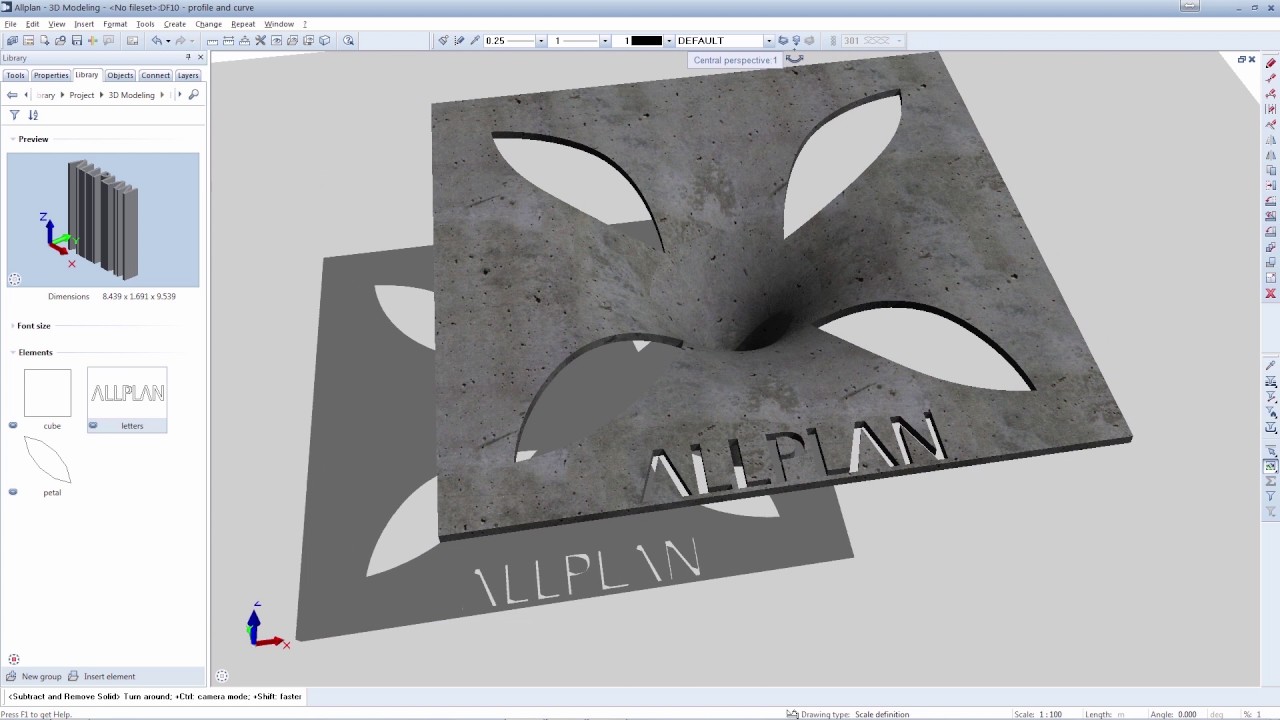Image resolution: width=1280 pixels, height=720 pixels.
Task: Open the DEFAULT layer dropdown
Action: tap(768, 41)
